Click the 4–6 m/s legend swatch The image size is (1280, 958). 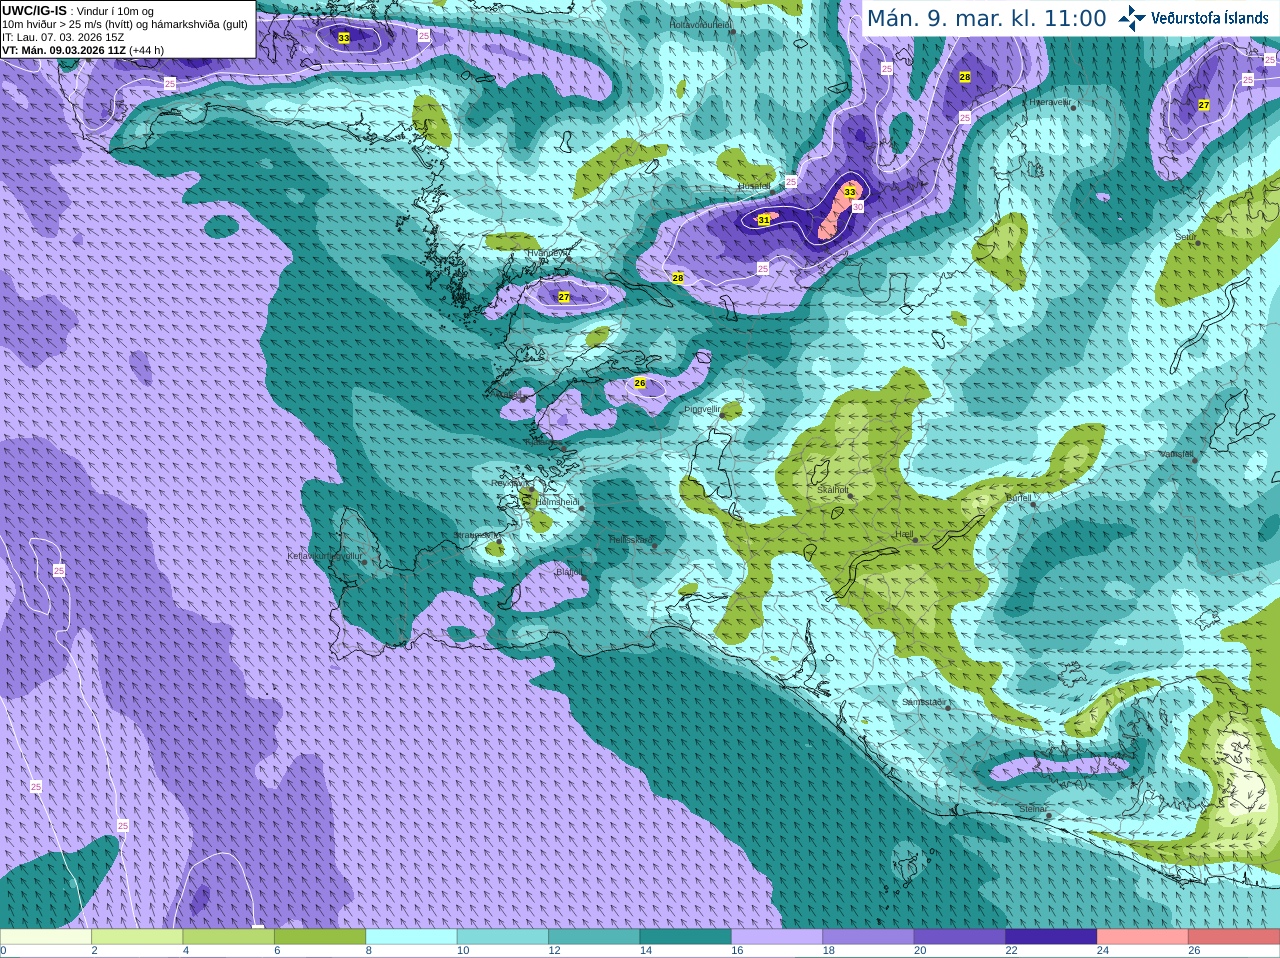pos(228,937)
